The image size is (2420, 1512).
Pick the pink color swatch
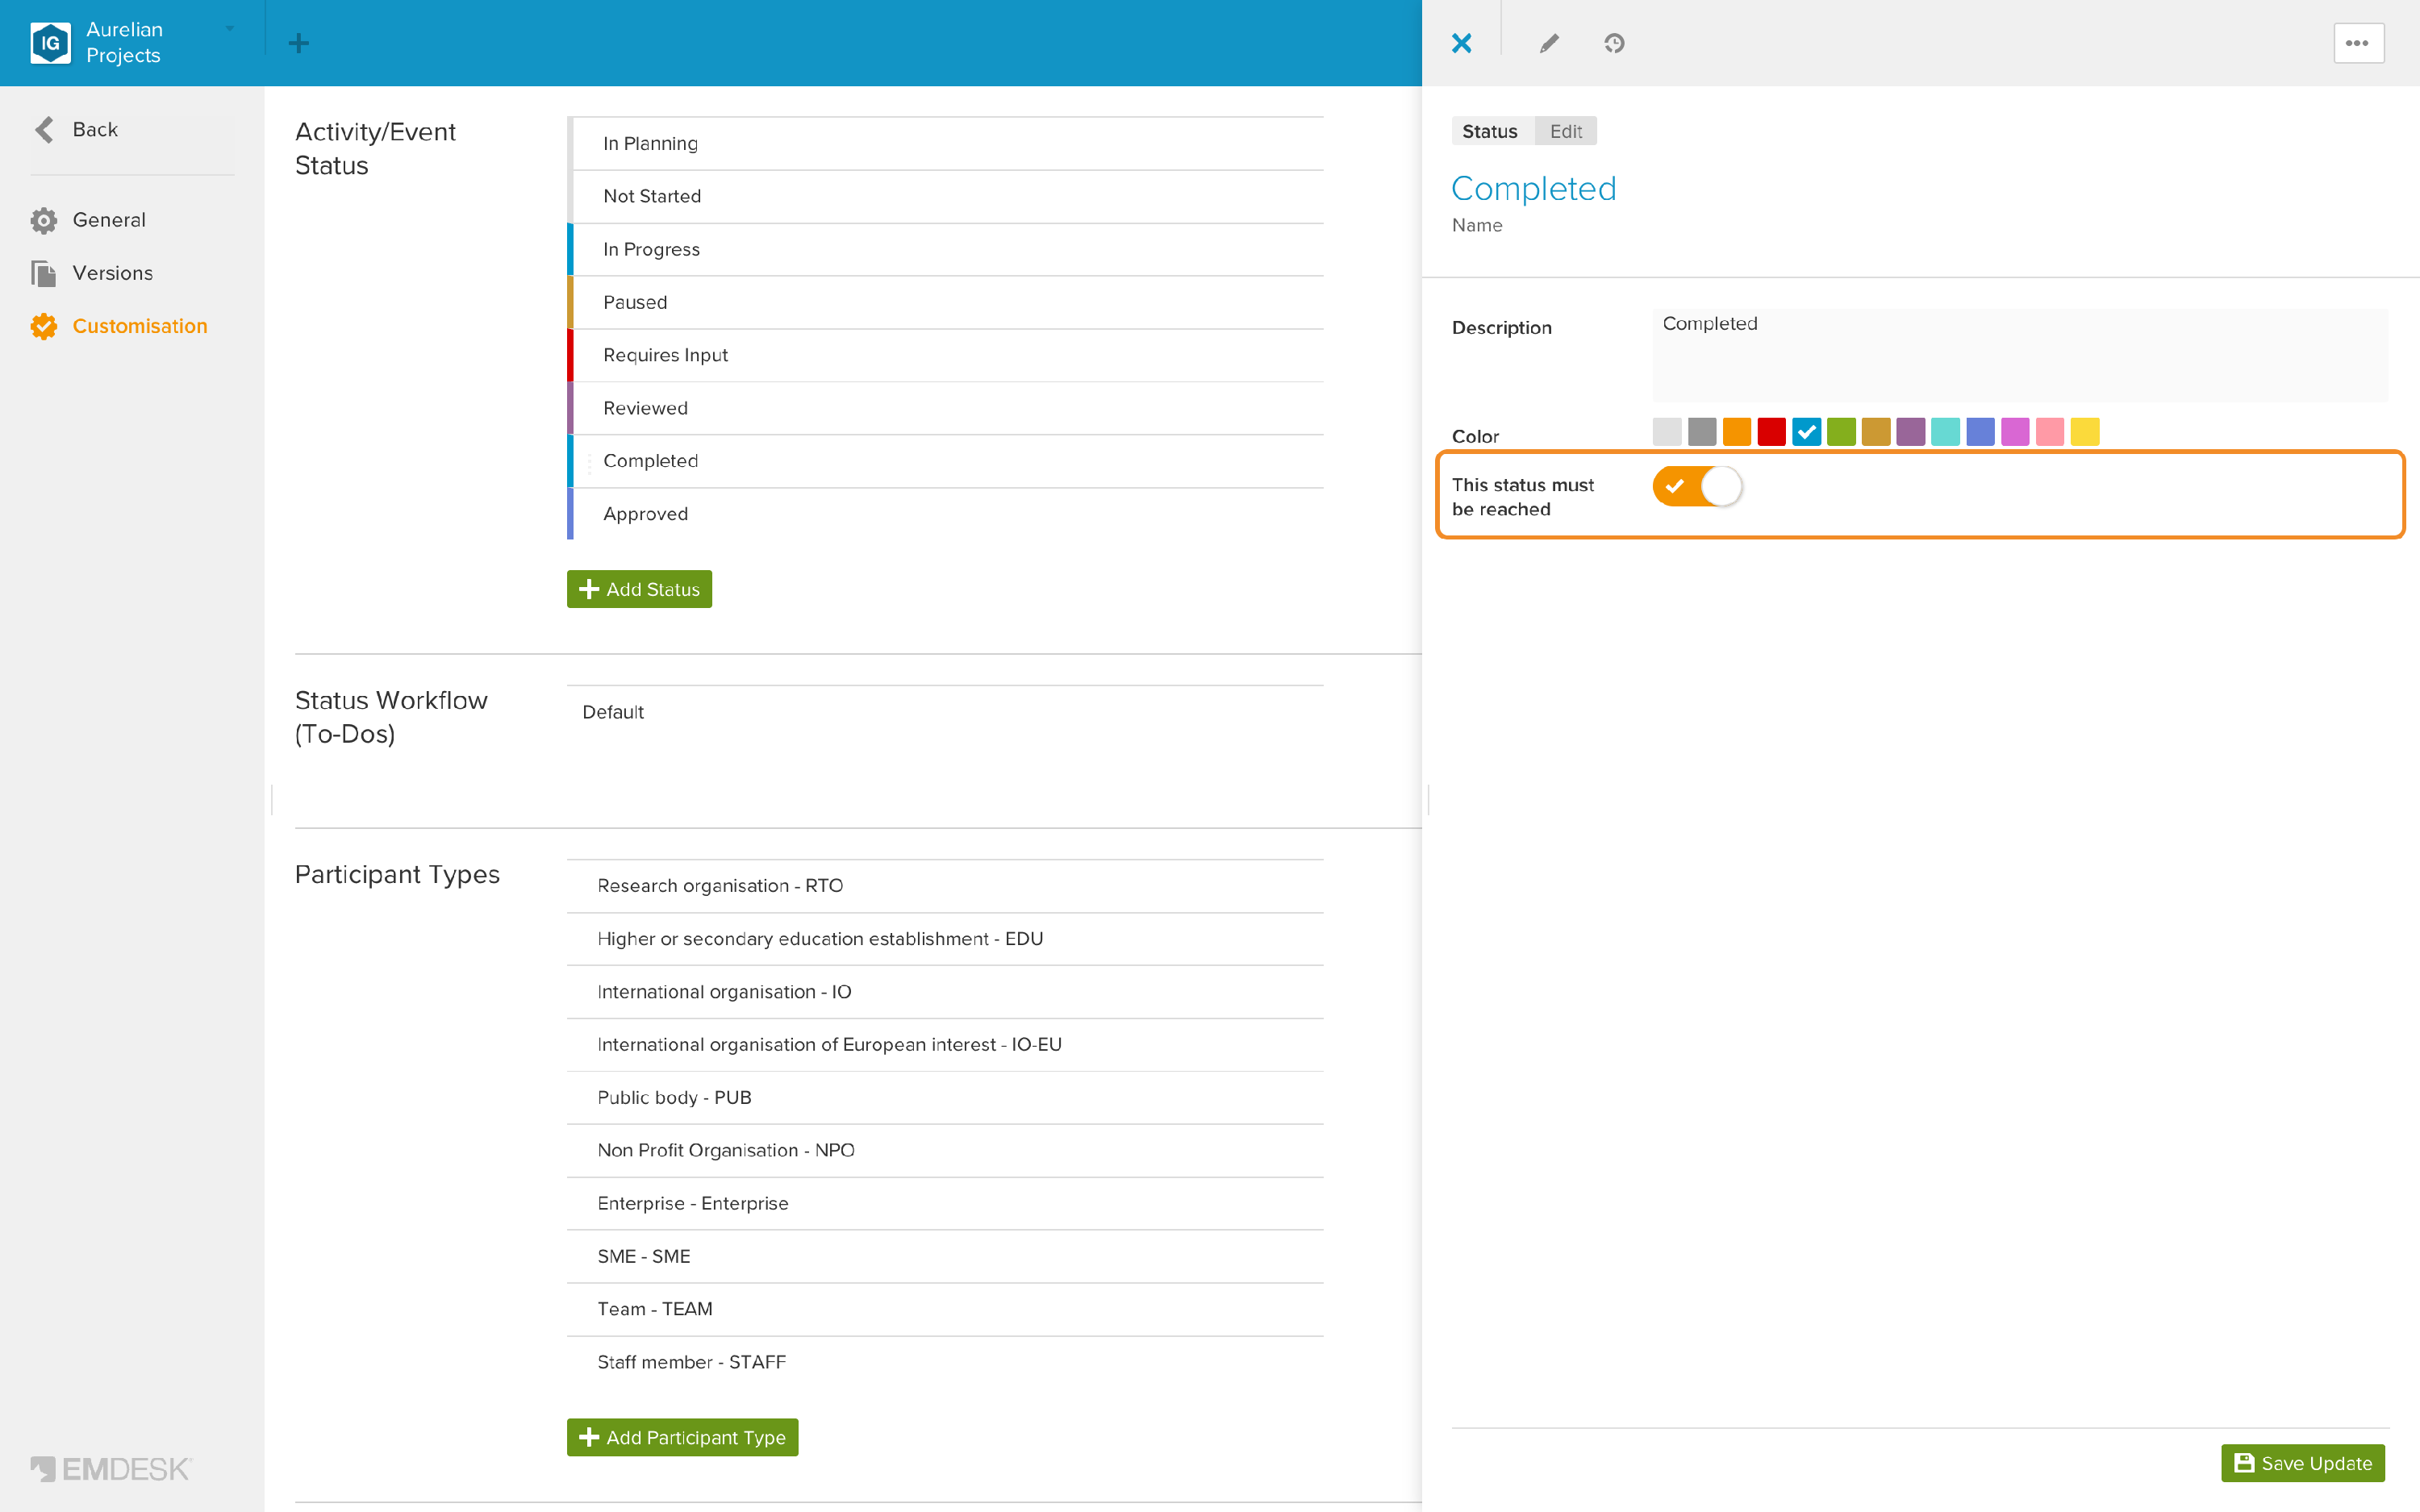coord(2050,432)
